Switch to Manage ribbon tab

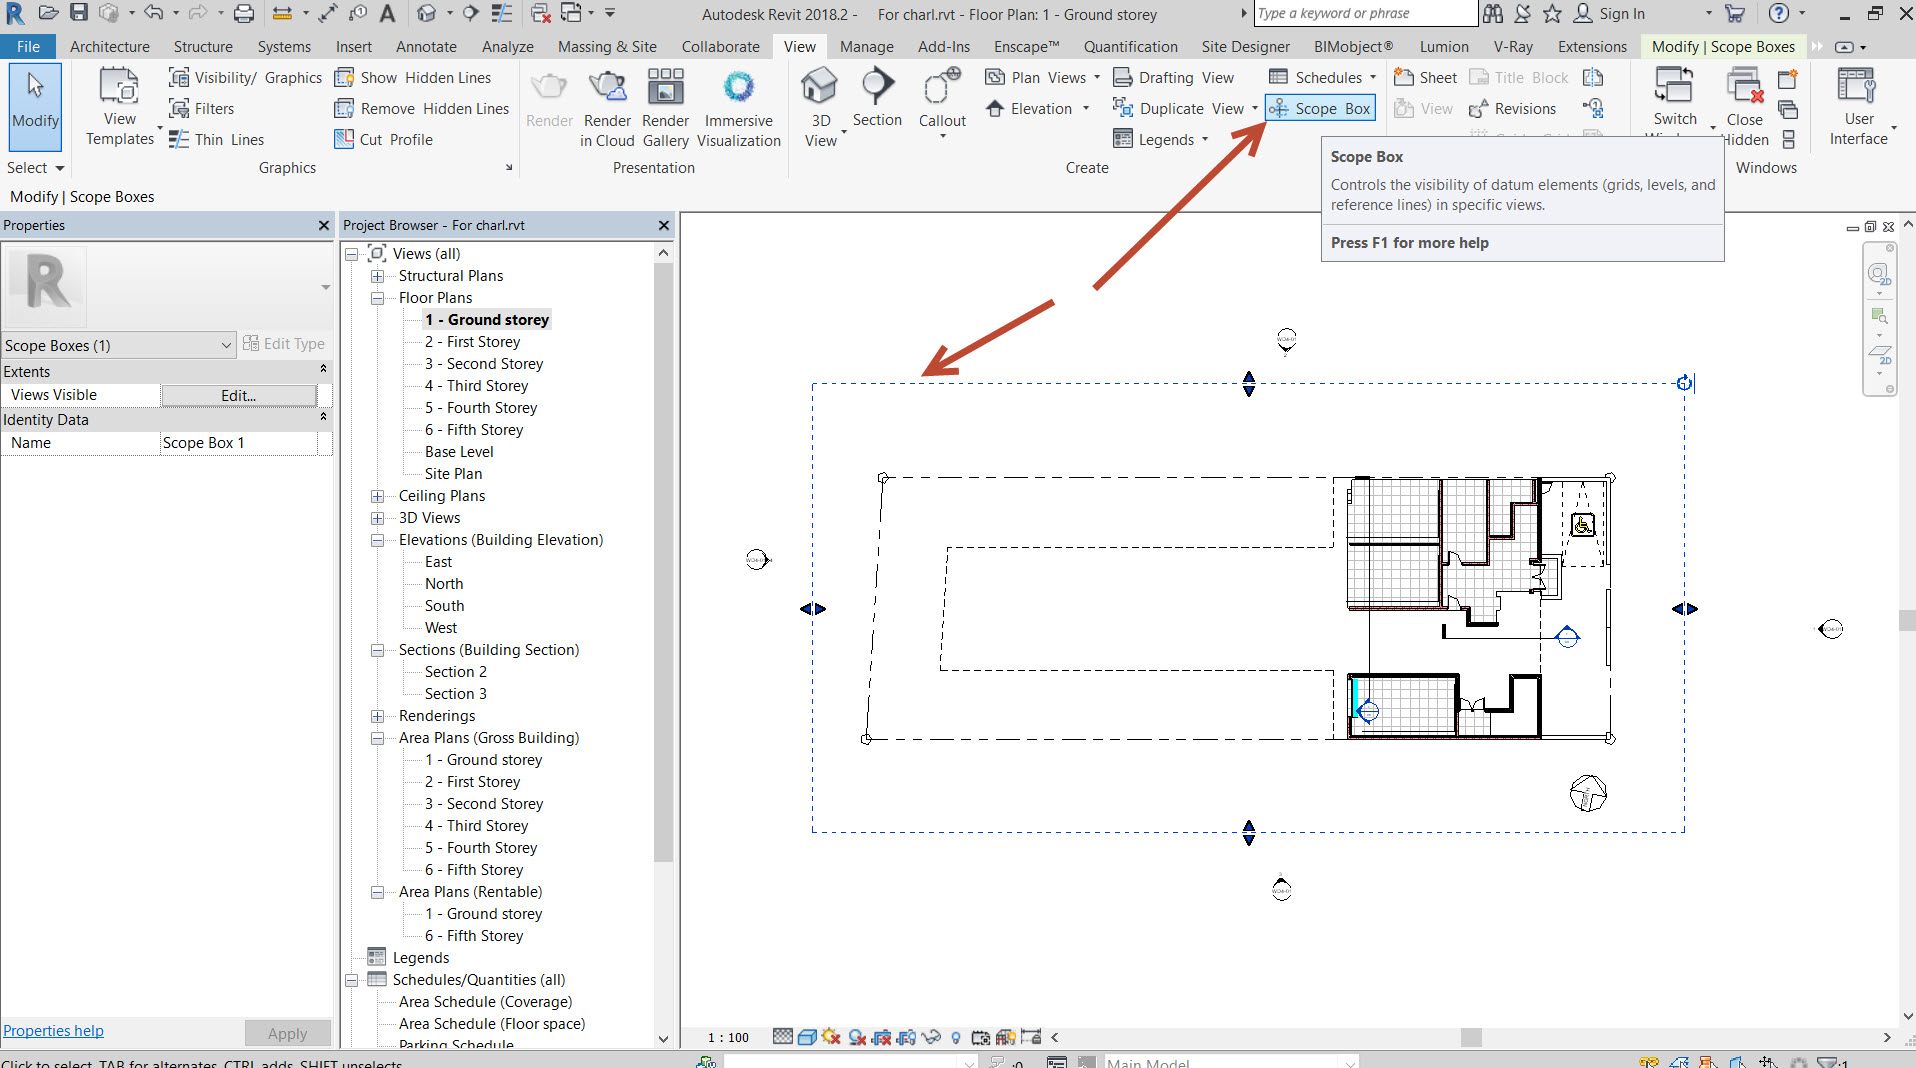click(x=867, y=47)
